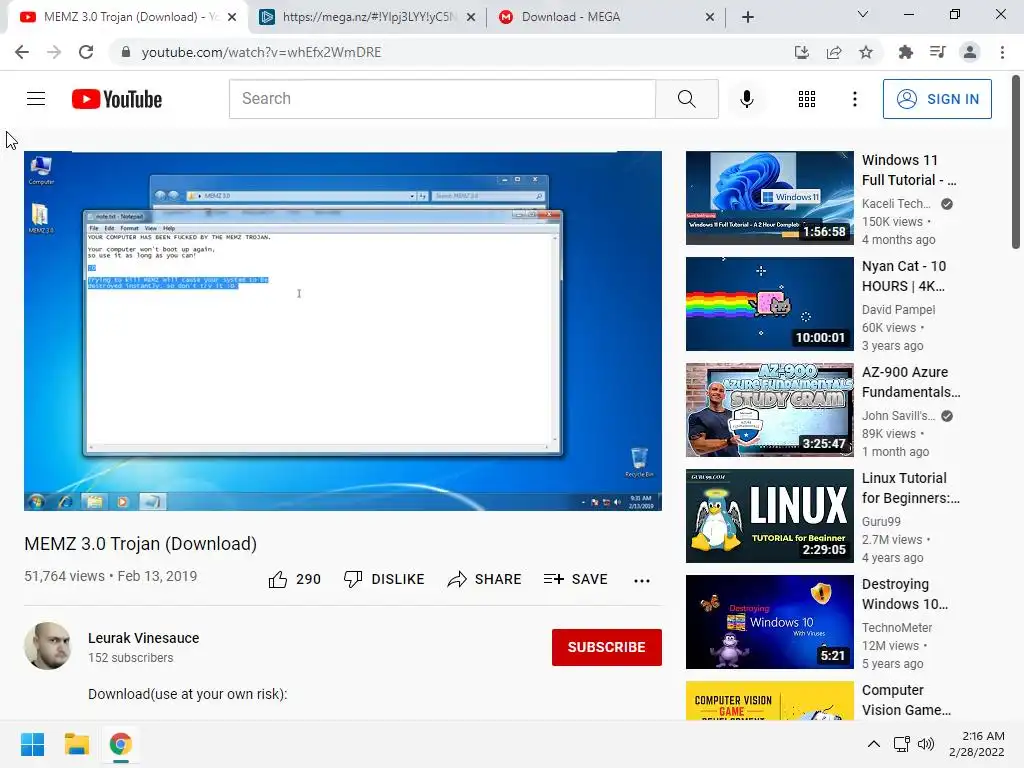This screenshot has width=1024, height=768.
Task: Save the video to a playlist
Action: pyautogui.click(x=575, y=579)
